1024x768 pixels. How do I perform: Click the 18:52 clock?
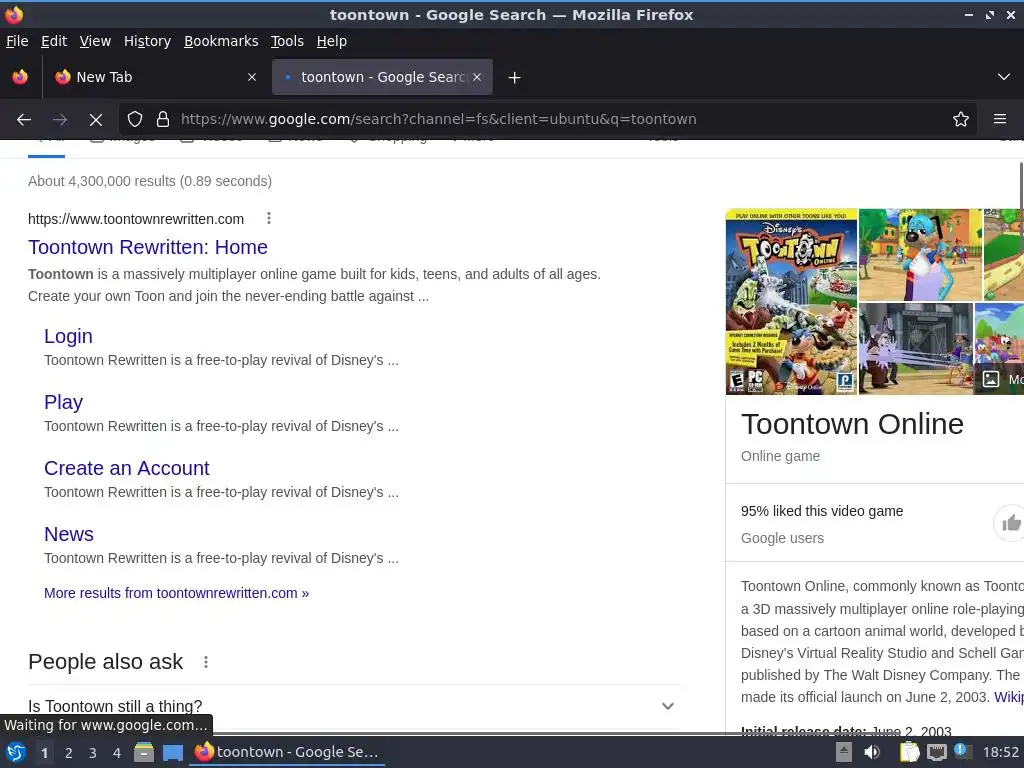tap(1000, 752)
